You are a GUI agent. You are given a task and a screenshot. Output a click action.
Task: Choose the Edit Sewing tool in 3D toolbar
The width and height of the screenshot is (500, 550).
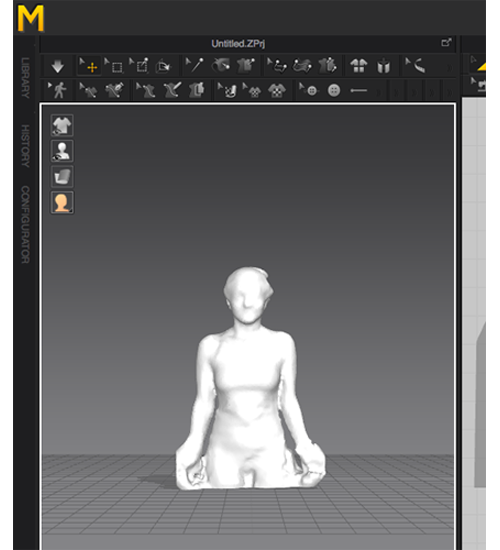click(x=277, y=66)
